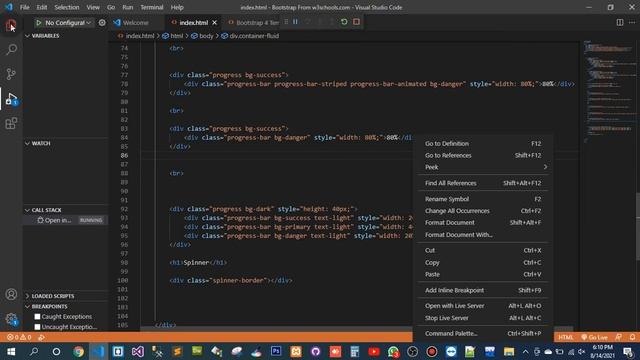
Task: Click line number 86 in the gutter
Action: coord(124,156)
